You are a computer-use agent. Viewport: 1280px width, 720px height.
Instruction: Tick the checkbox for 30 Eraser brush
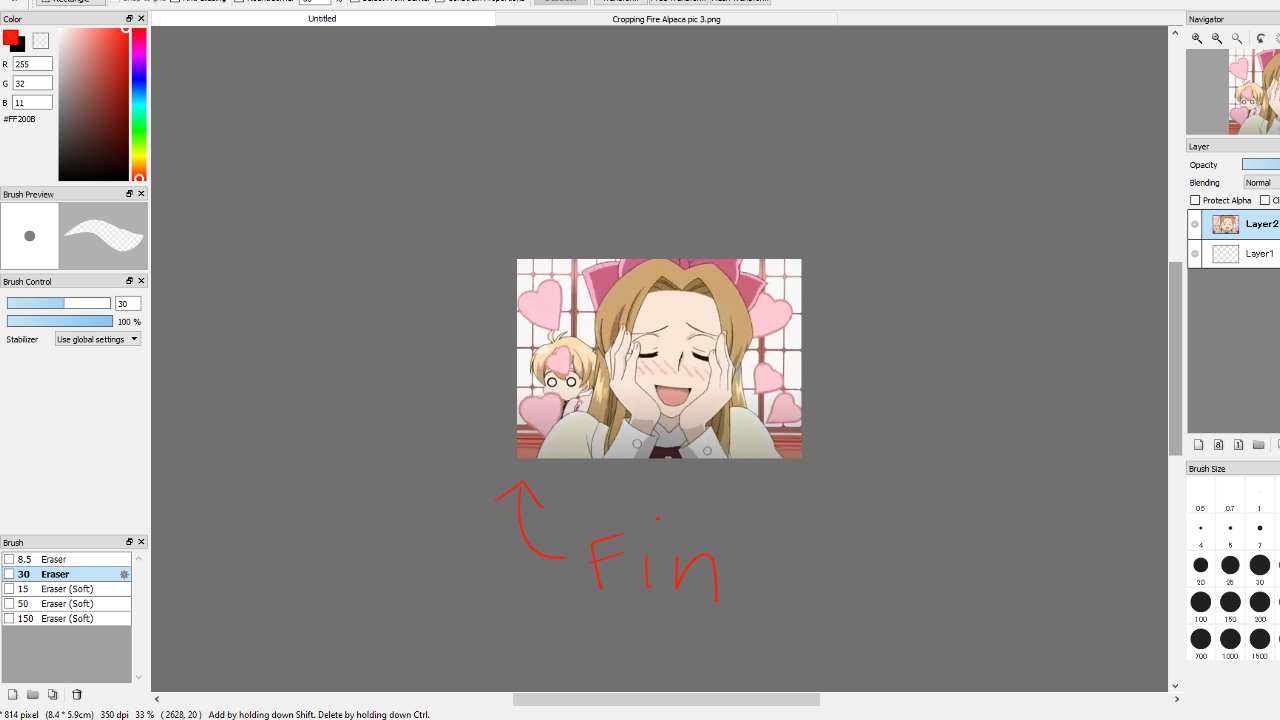pyautogui.click(x=9, y=574)
